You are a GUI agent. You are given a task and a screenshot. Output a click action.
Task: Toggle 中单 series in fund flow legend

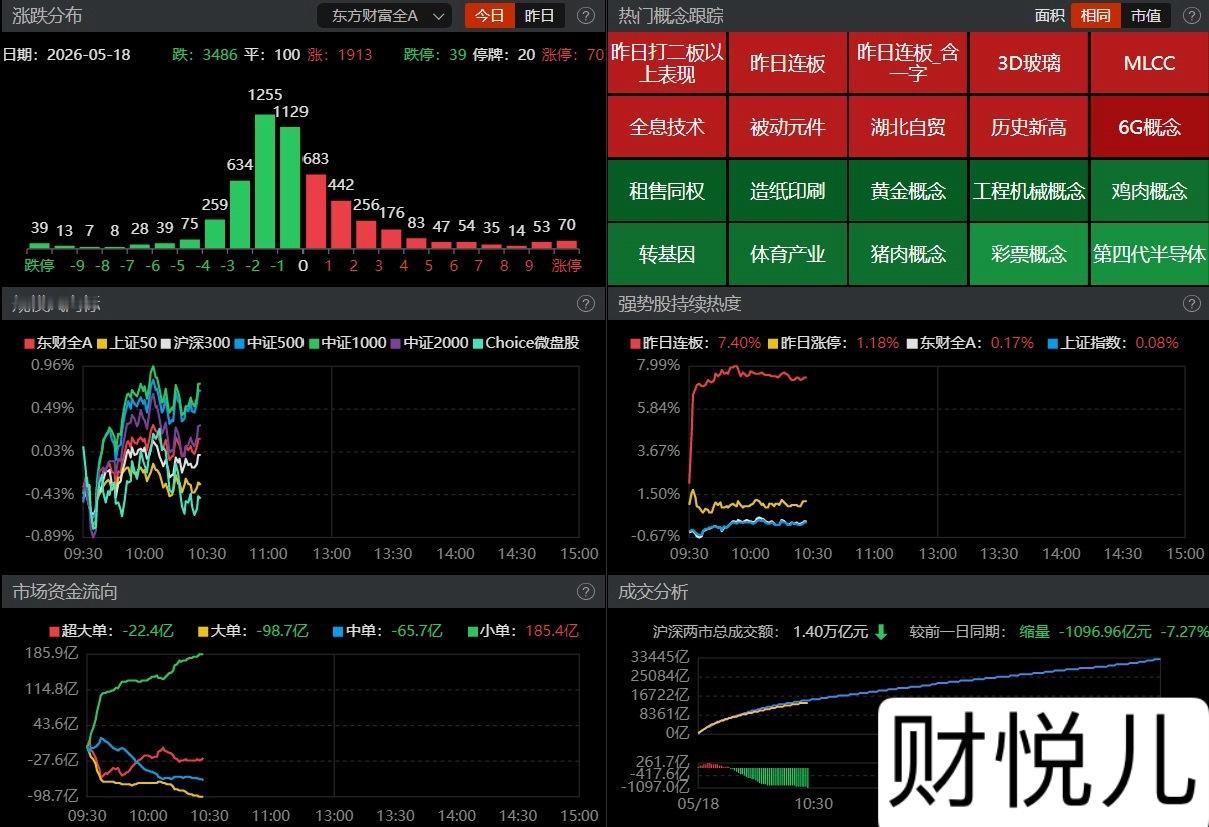tap(387, 631)
